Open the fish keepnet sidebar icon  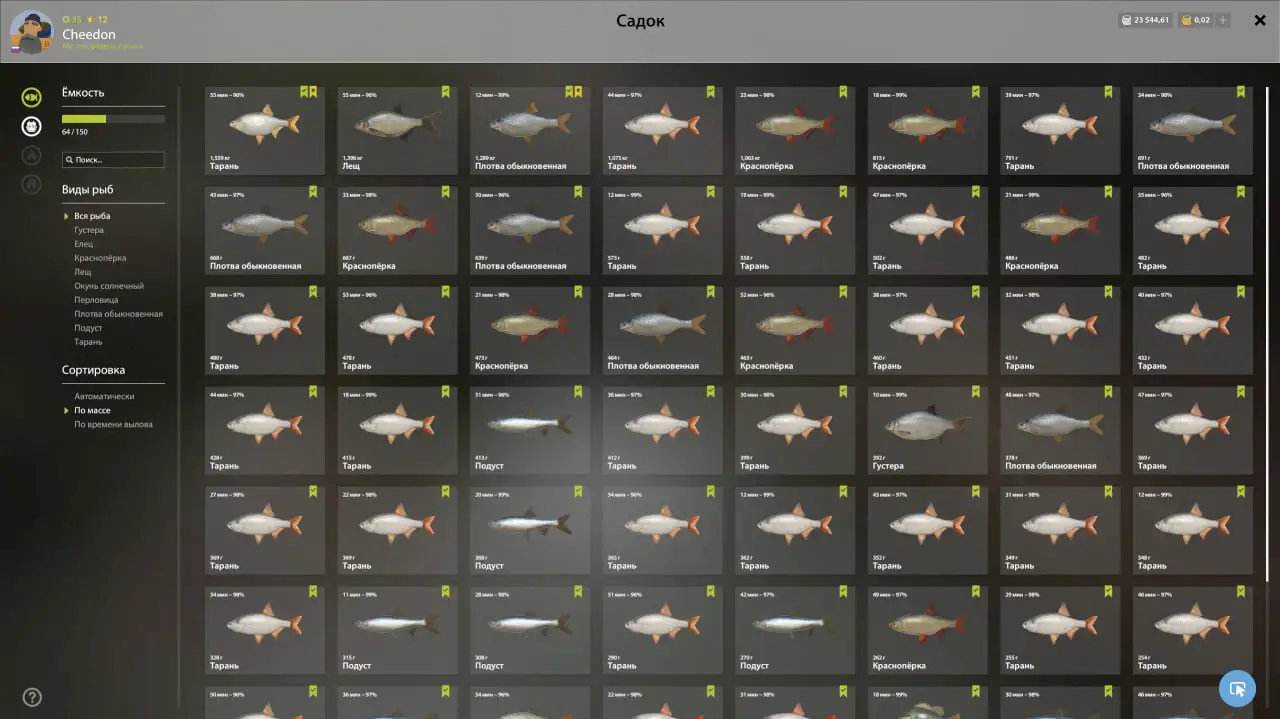32,97
